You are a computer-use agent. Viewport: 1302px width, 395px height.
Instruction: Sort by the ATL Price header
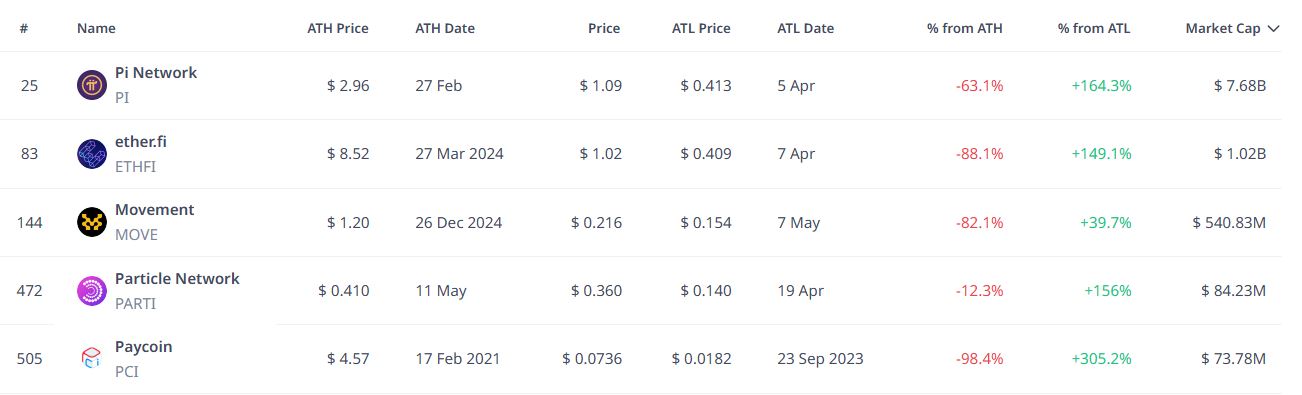coord(702,28)
